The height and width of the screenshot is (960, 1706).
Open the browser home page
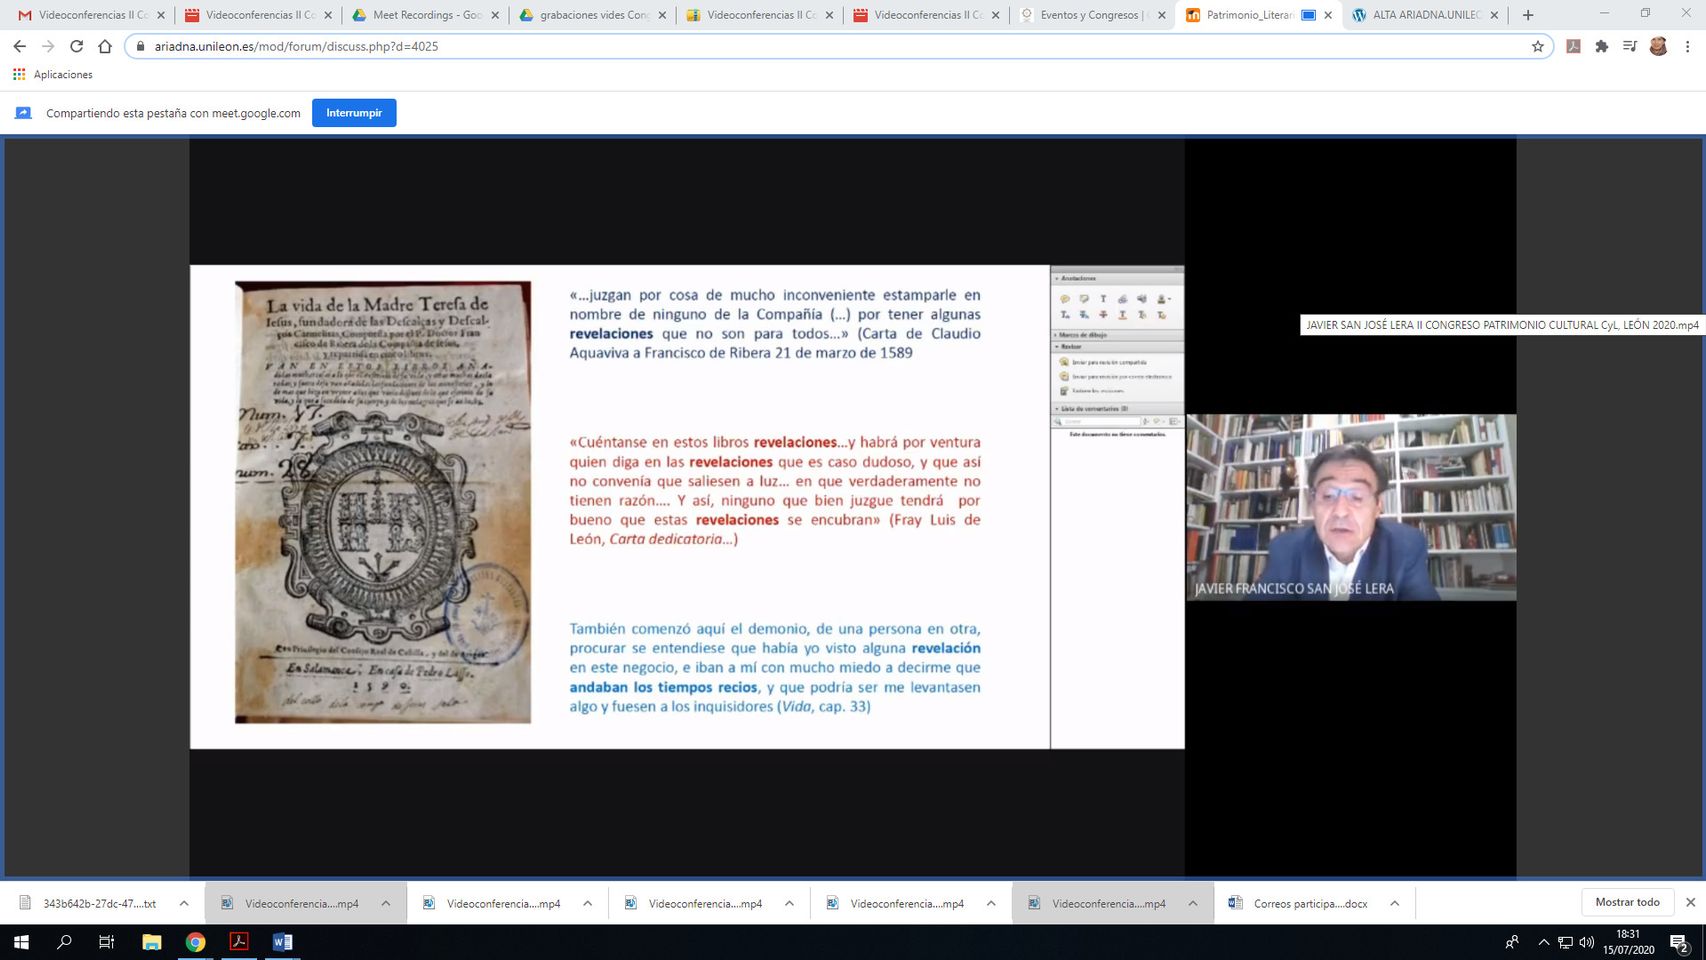105,46
